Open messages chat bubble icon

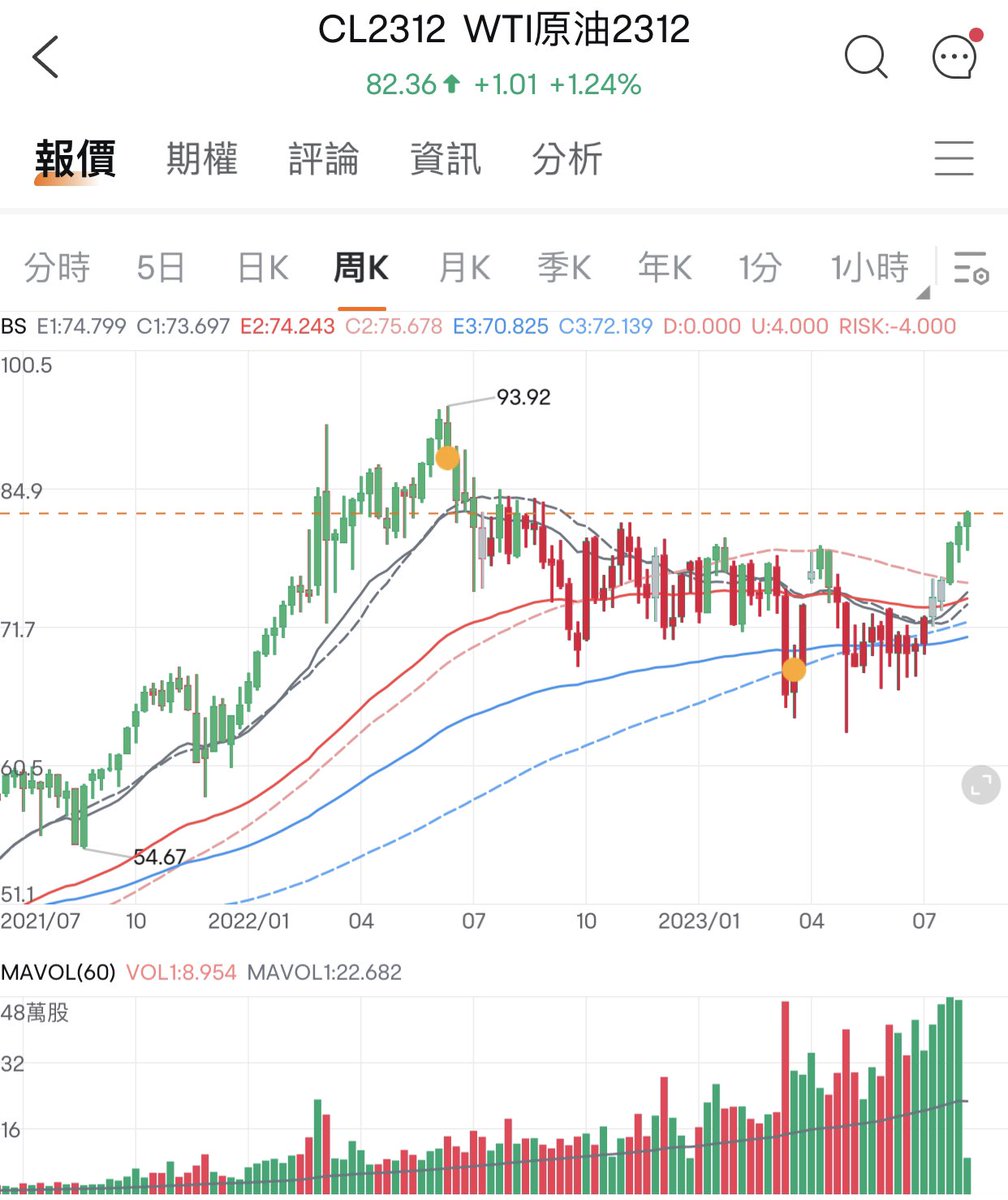pos(955,54)
